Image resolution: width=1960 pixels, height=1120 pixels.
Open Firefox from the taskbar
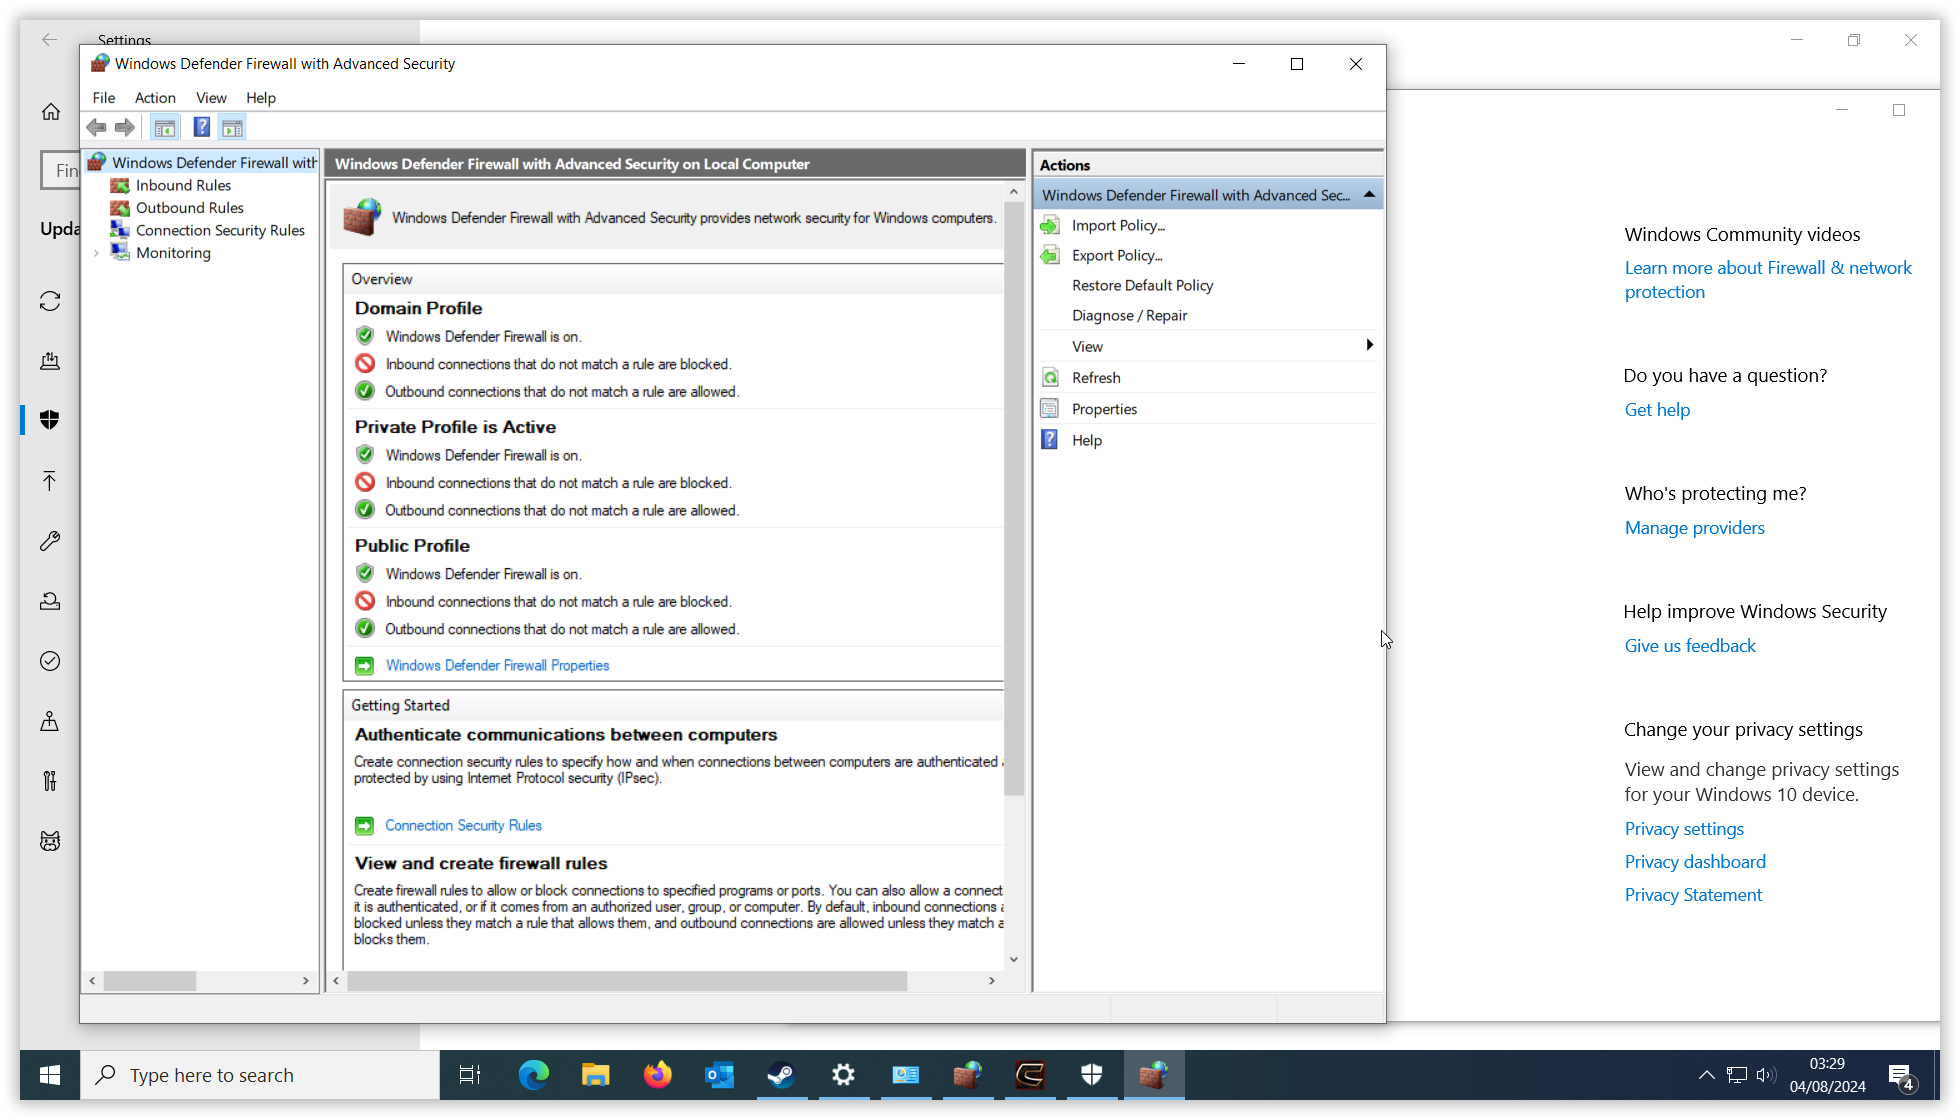(x=657, y=1075)
